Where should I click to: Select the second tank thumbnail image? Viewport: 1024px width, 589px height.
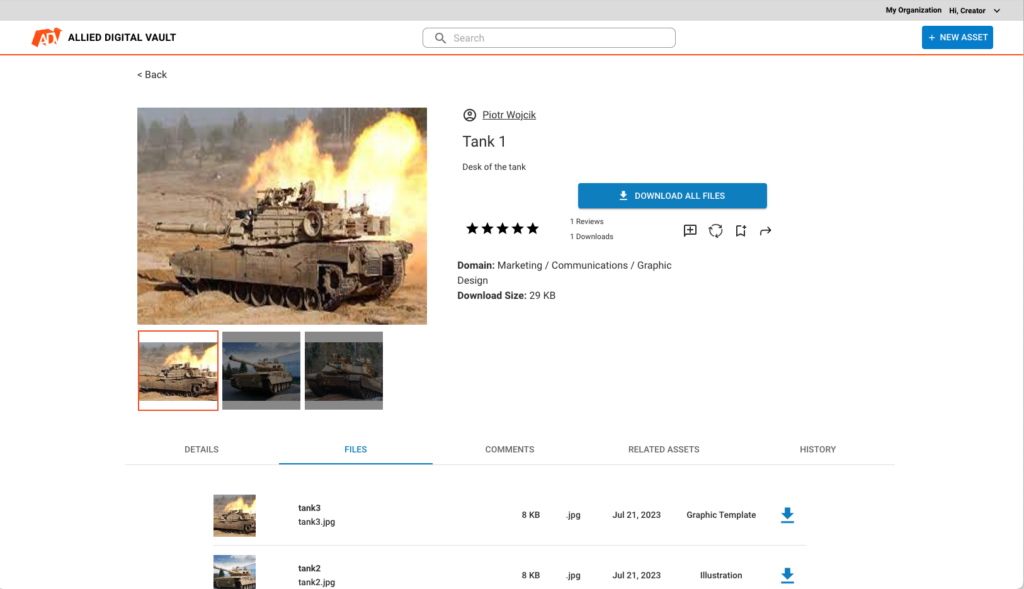pos(261,370)
